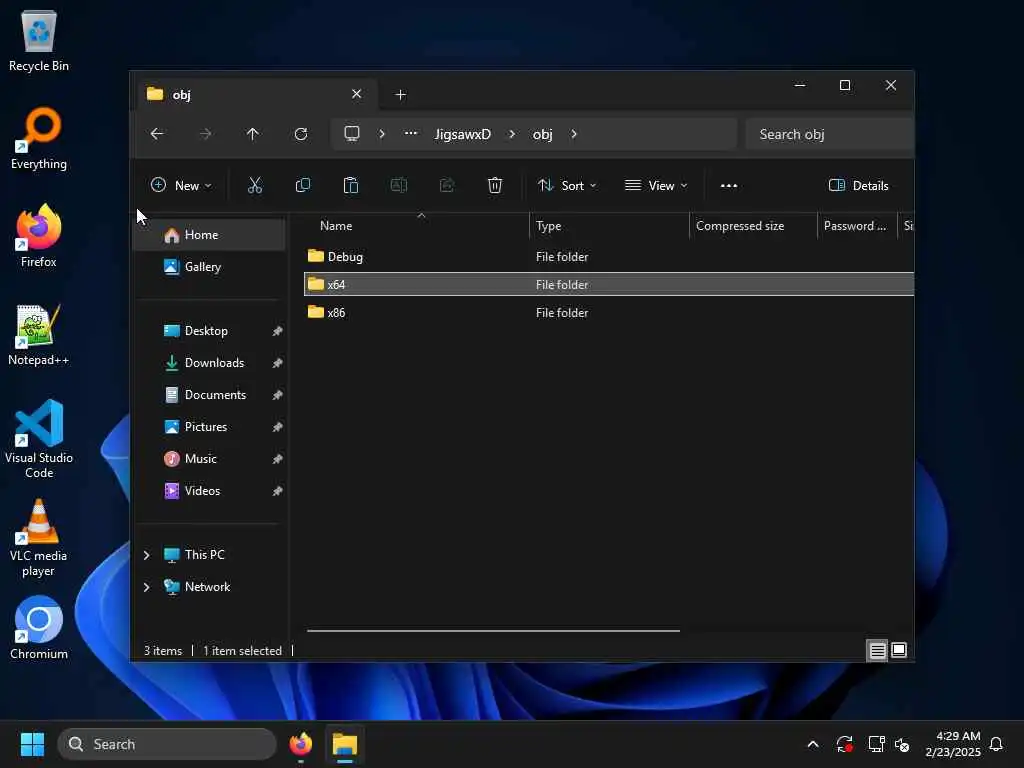The image size is (1024, 768).
Task: Click the Cut scissors icon
Action: pyautogui.click(x=255, y=185)
